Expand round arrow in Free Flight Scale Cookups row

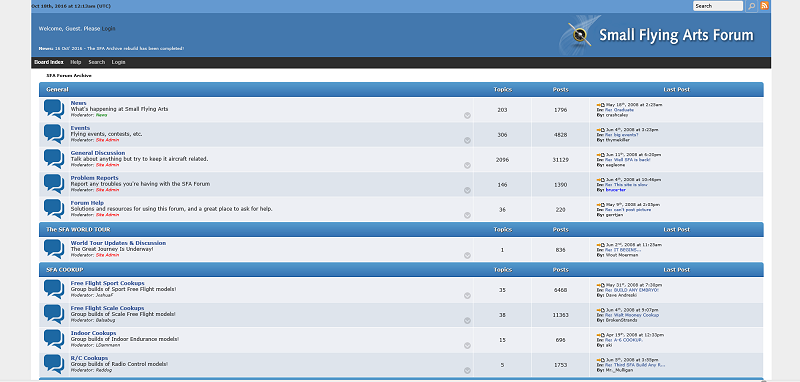(x=467, y=321)
